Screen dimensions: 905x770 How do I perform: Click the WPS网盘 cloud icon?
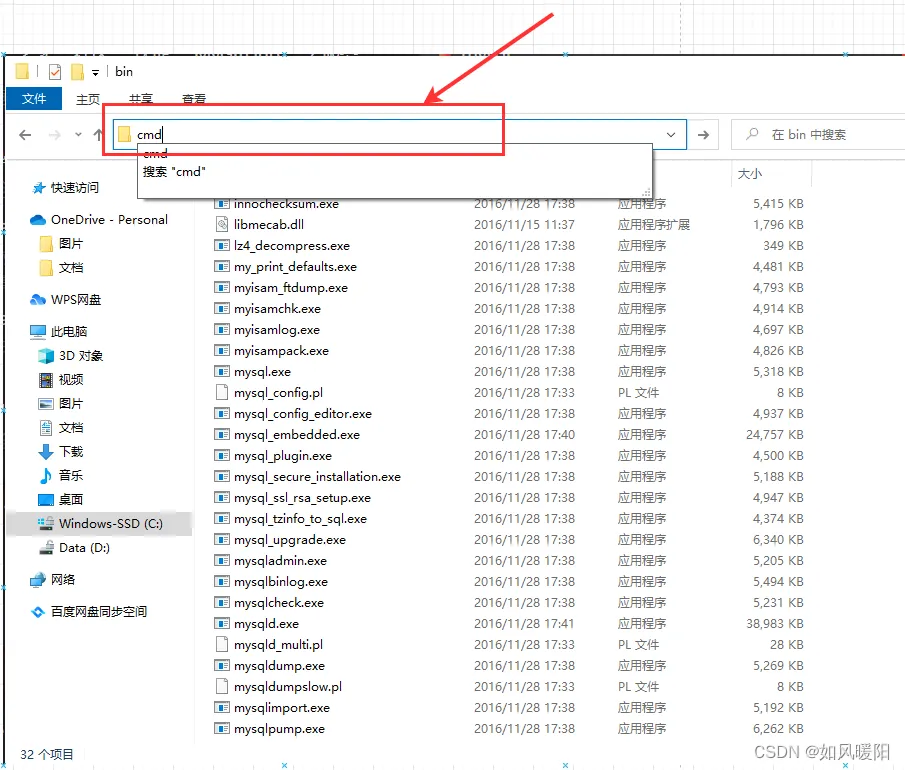[38, 300]
